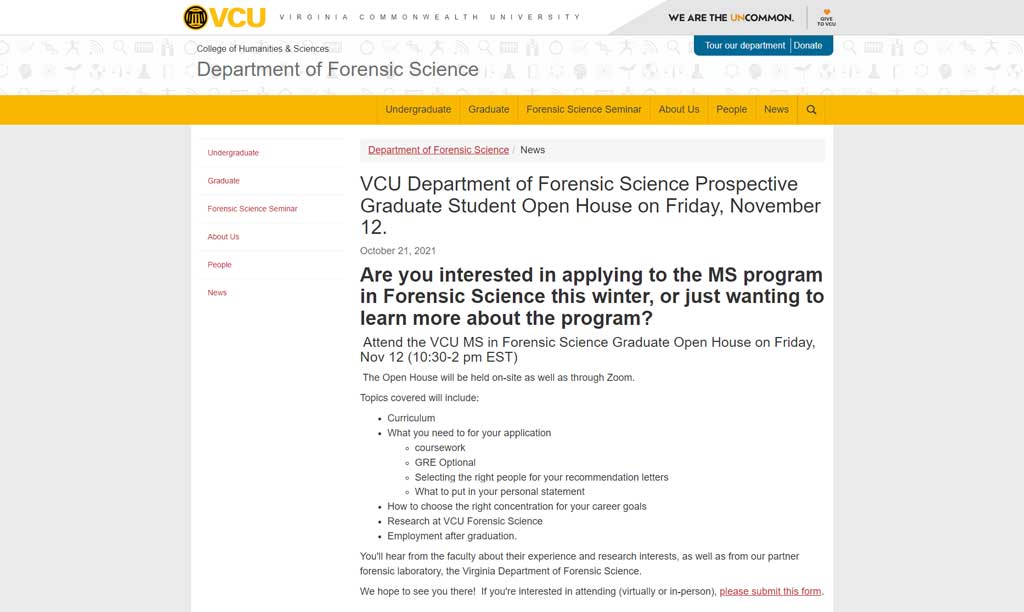Open the search magnifier in the navigation bar
The height and width of the screenshot is (612, 1024).
(x=811, y=110)
